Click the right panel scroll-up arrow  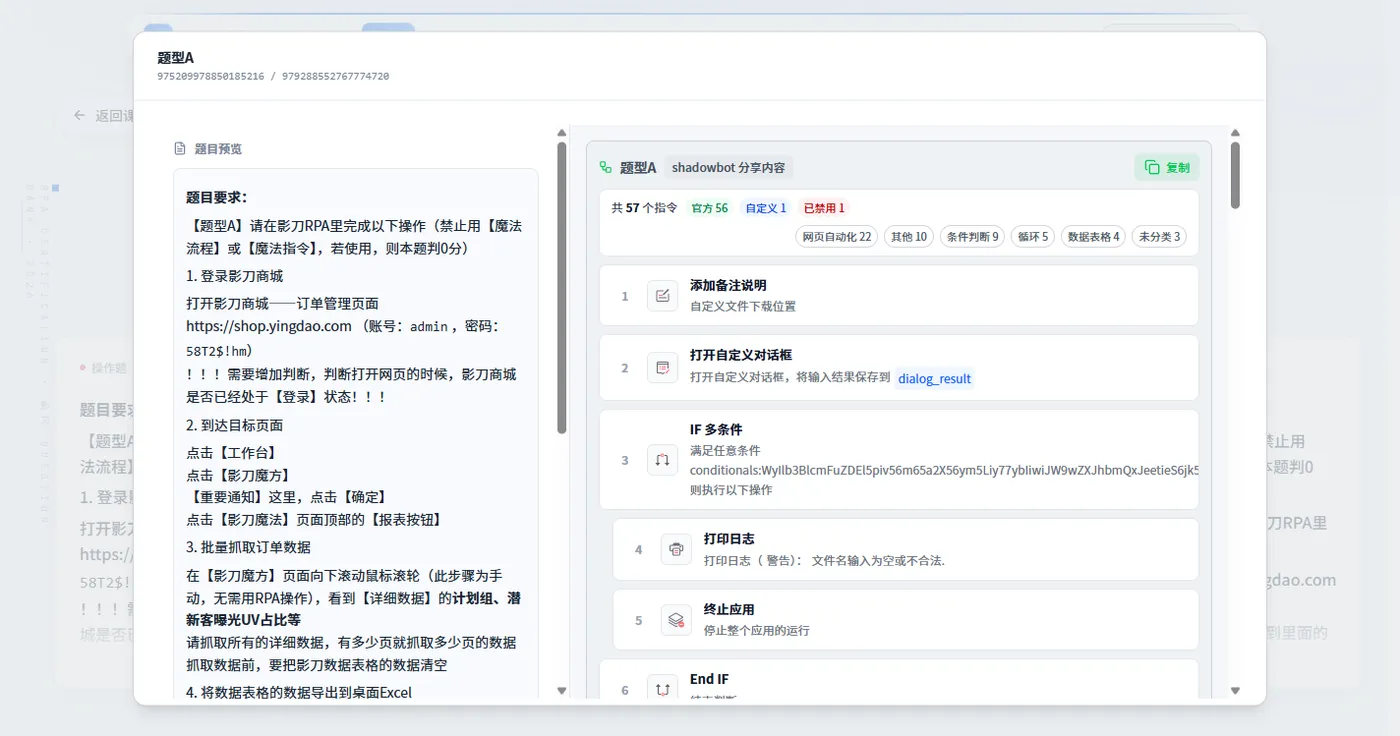(x=1235, y=133)
